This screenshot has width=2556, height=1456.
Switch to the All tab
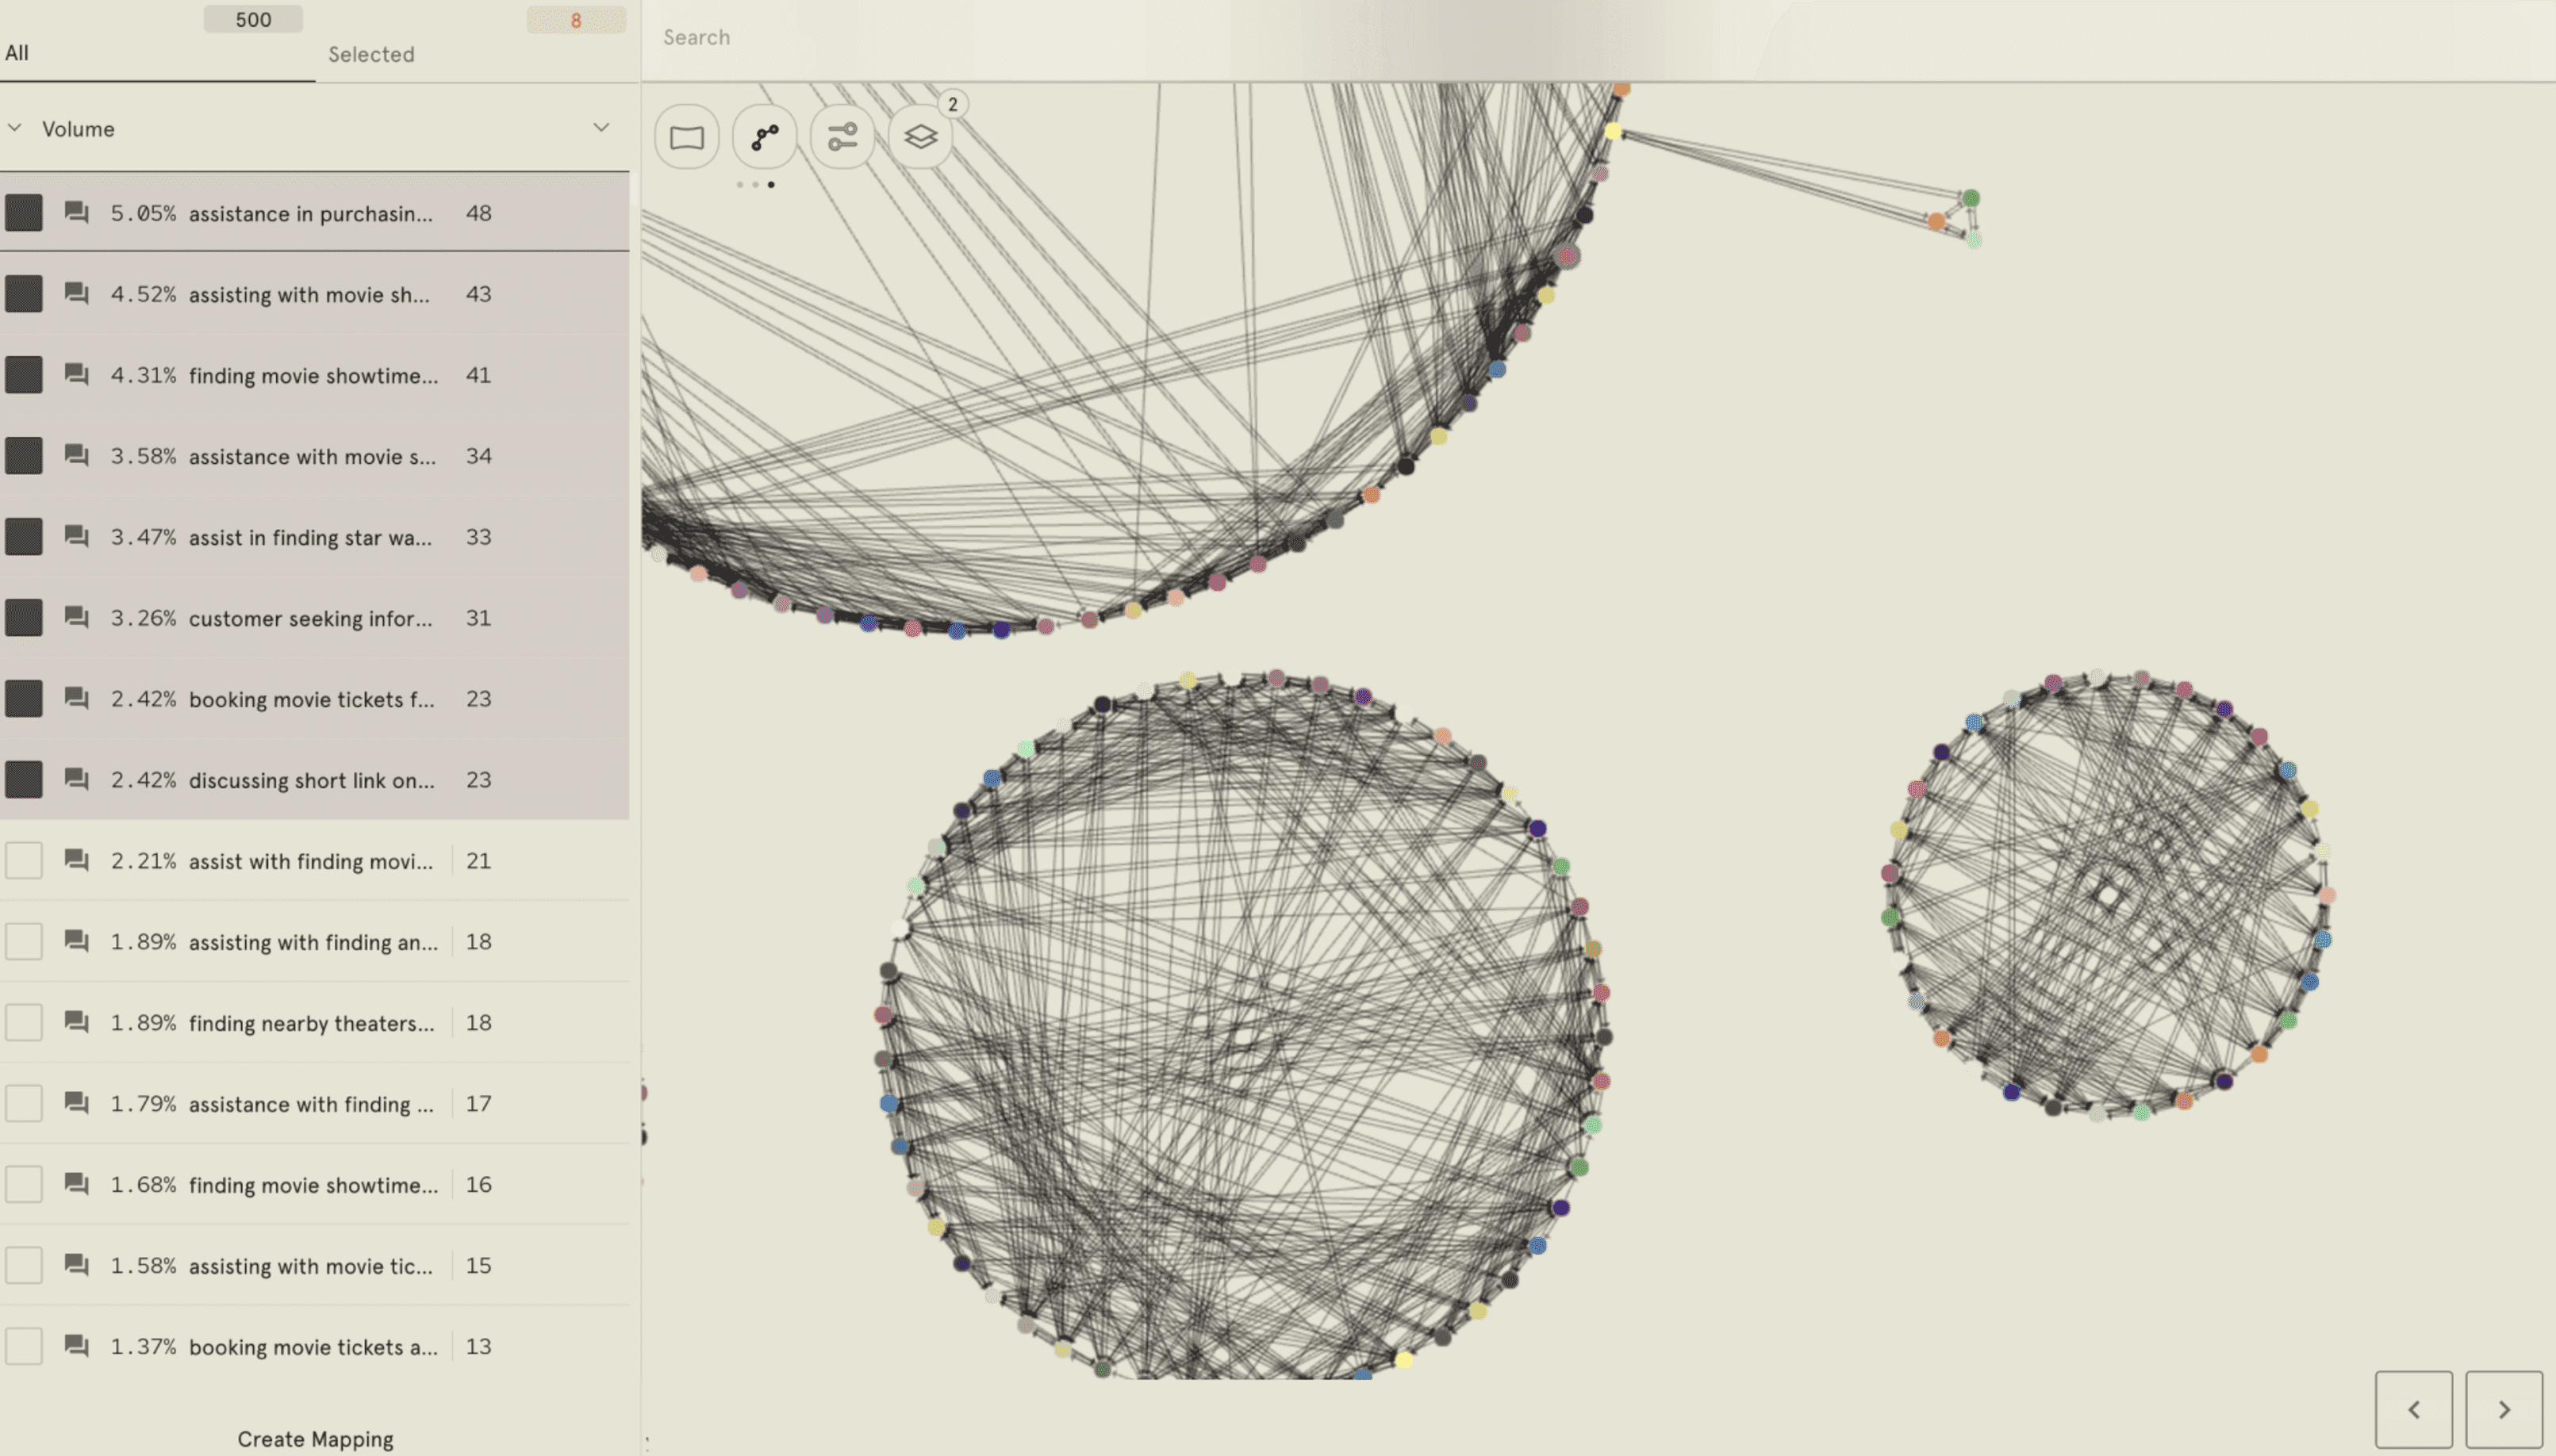(17, 53)
